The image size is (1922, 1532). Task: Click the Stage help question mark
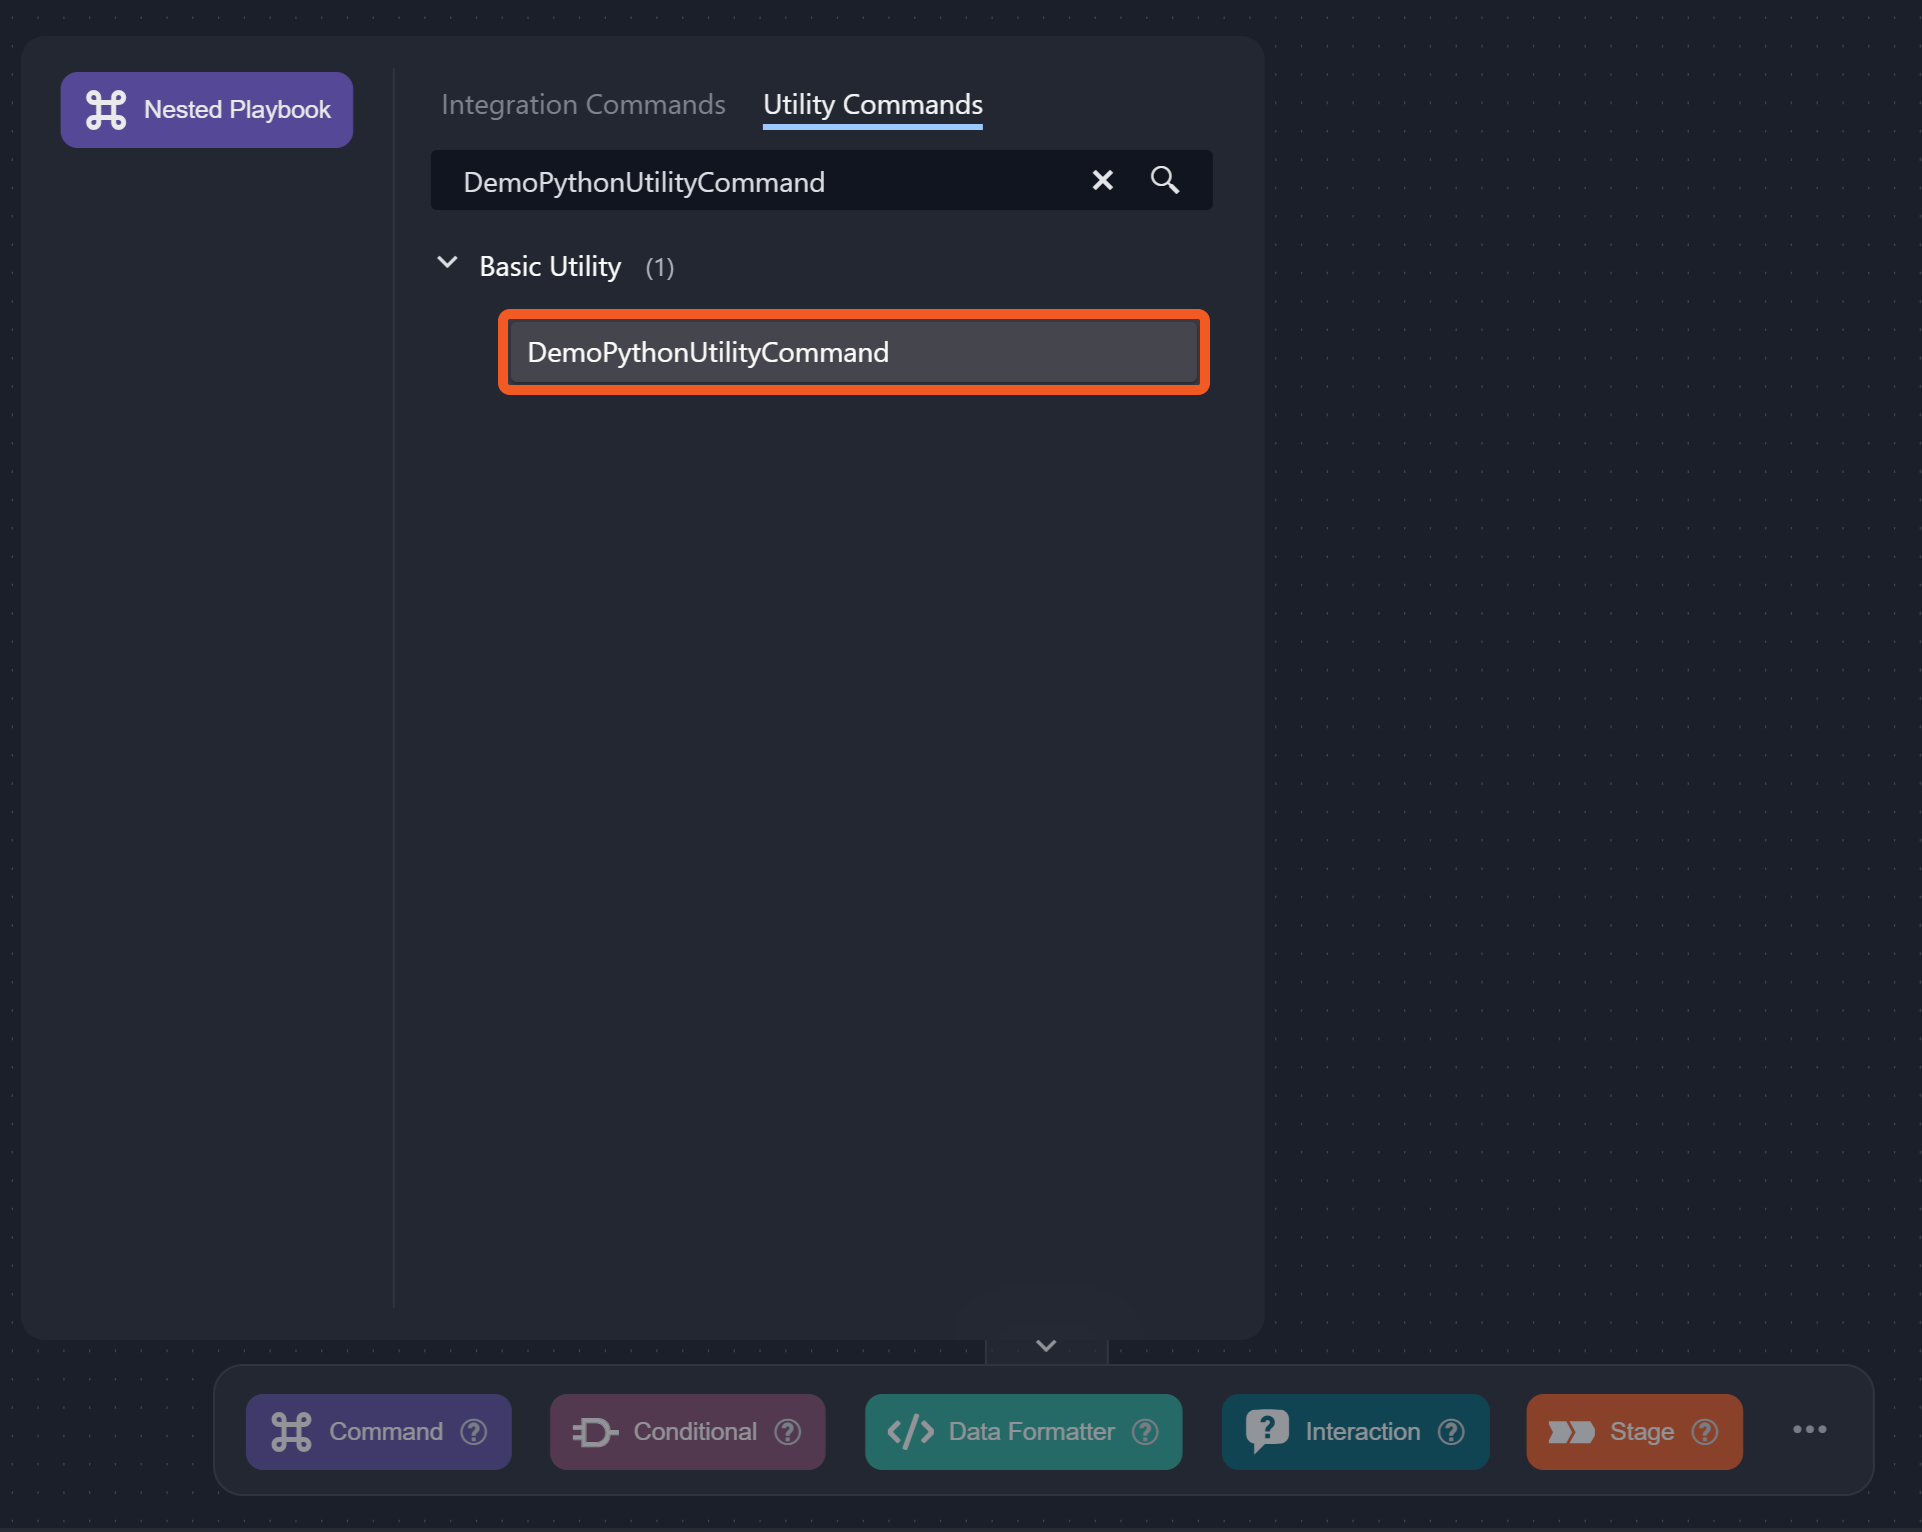click(1705, 1432)
